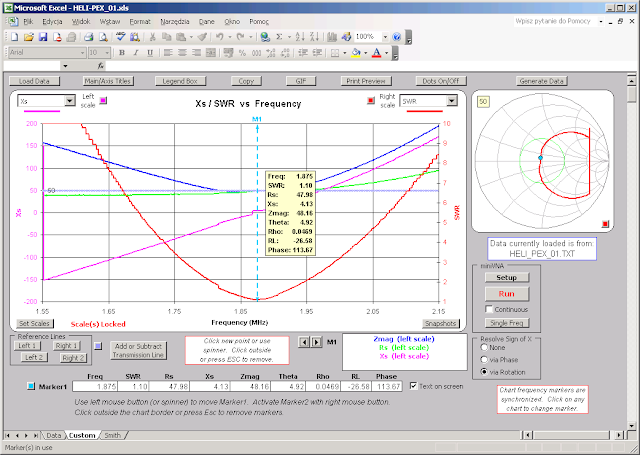Click the Microsoft Excel Help icon
Screen dimensions: 640x455
pyautogui.click(x=396, y=37)
